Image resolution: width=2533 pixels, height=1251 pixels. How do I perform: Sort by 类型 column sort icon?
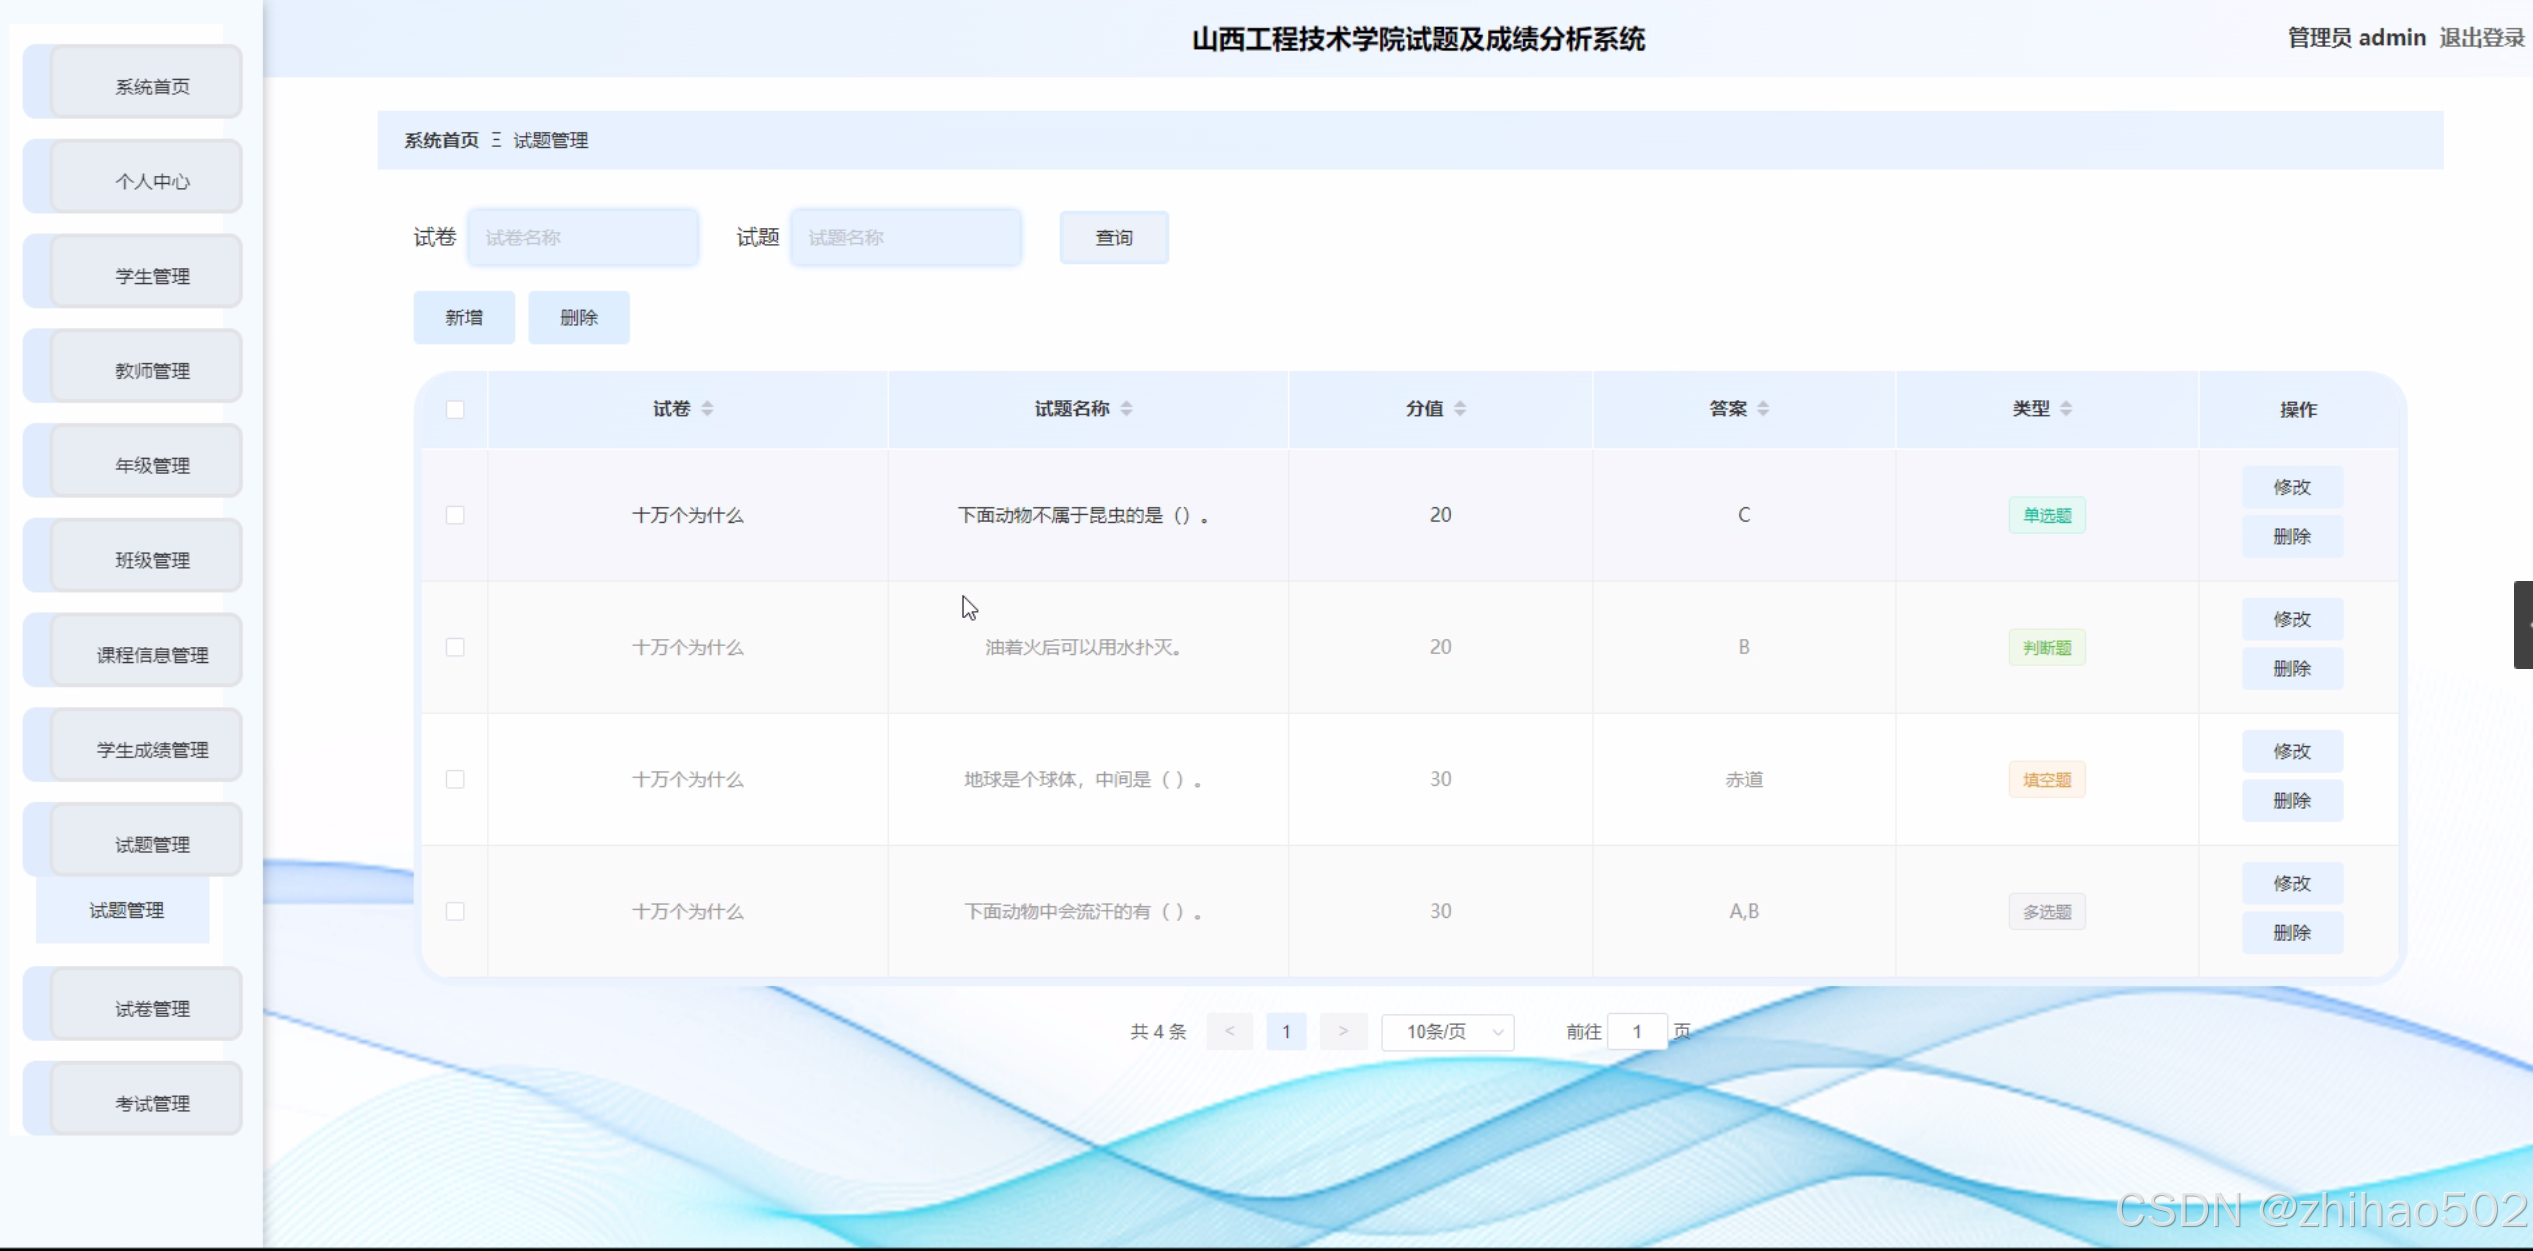2066,409
